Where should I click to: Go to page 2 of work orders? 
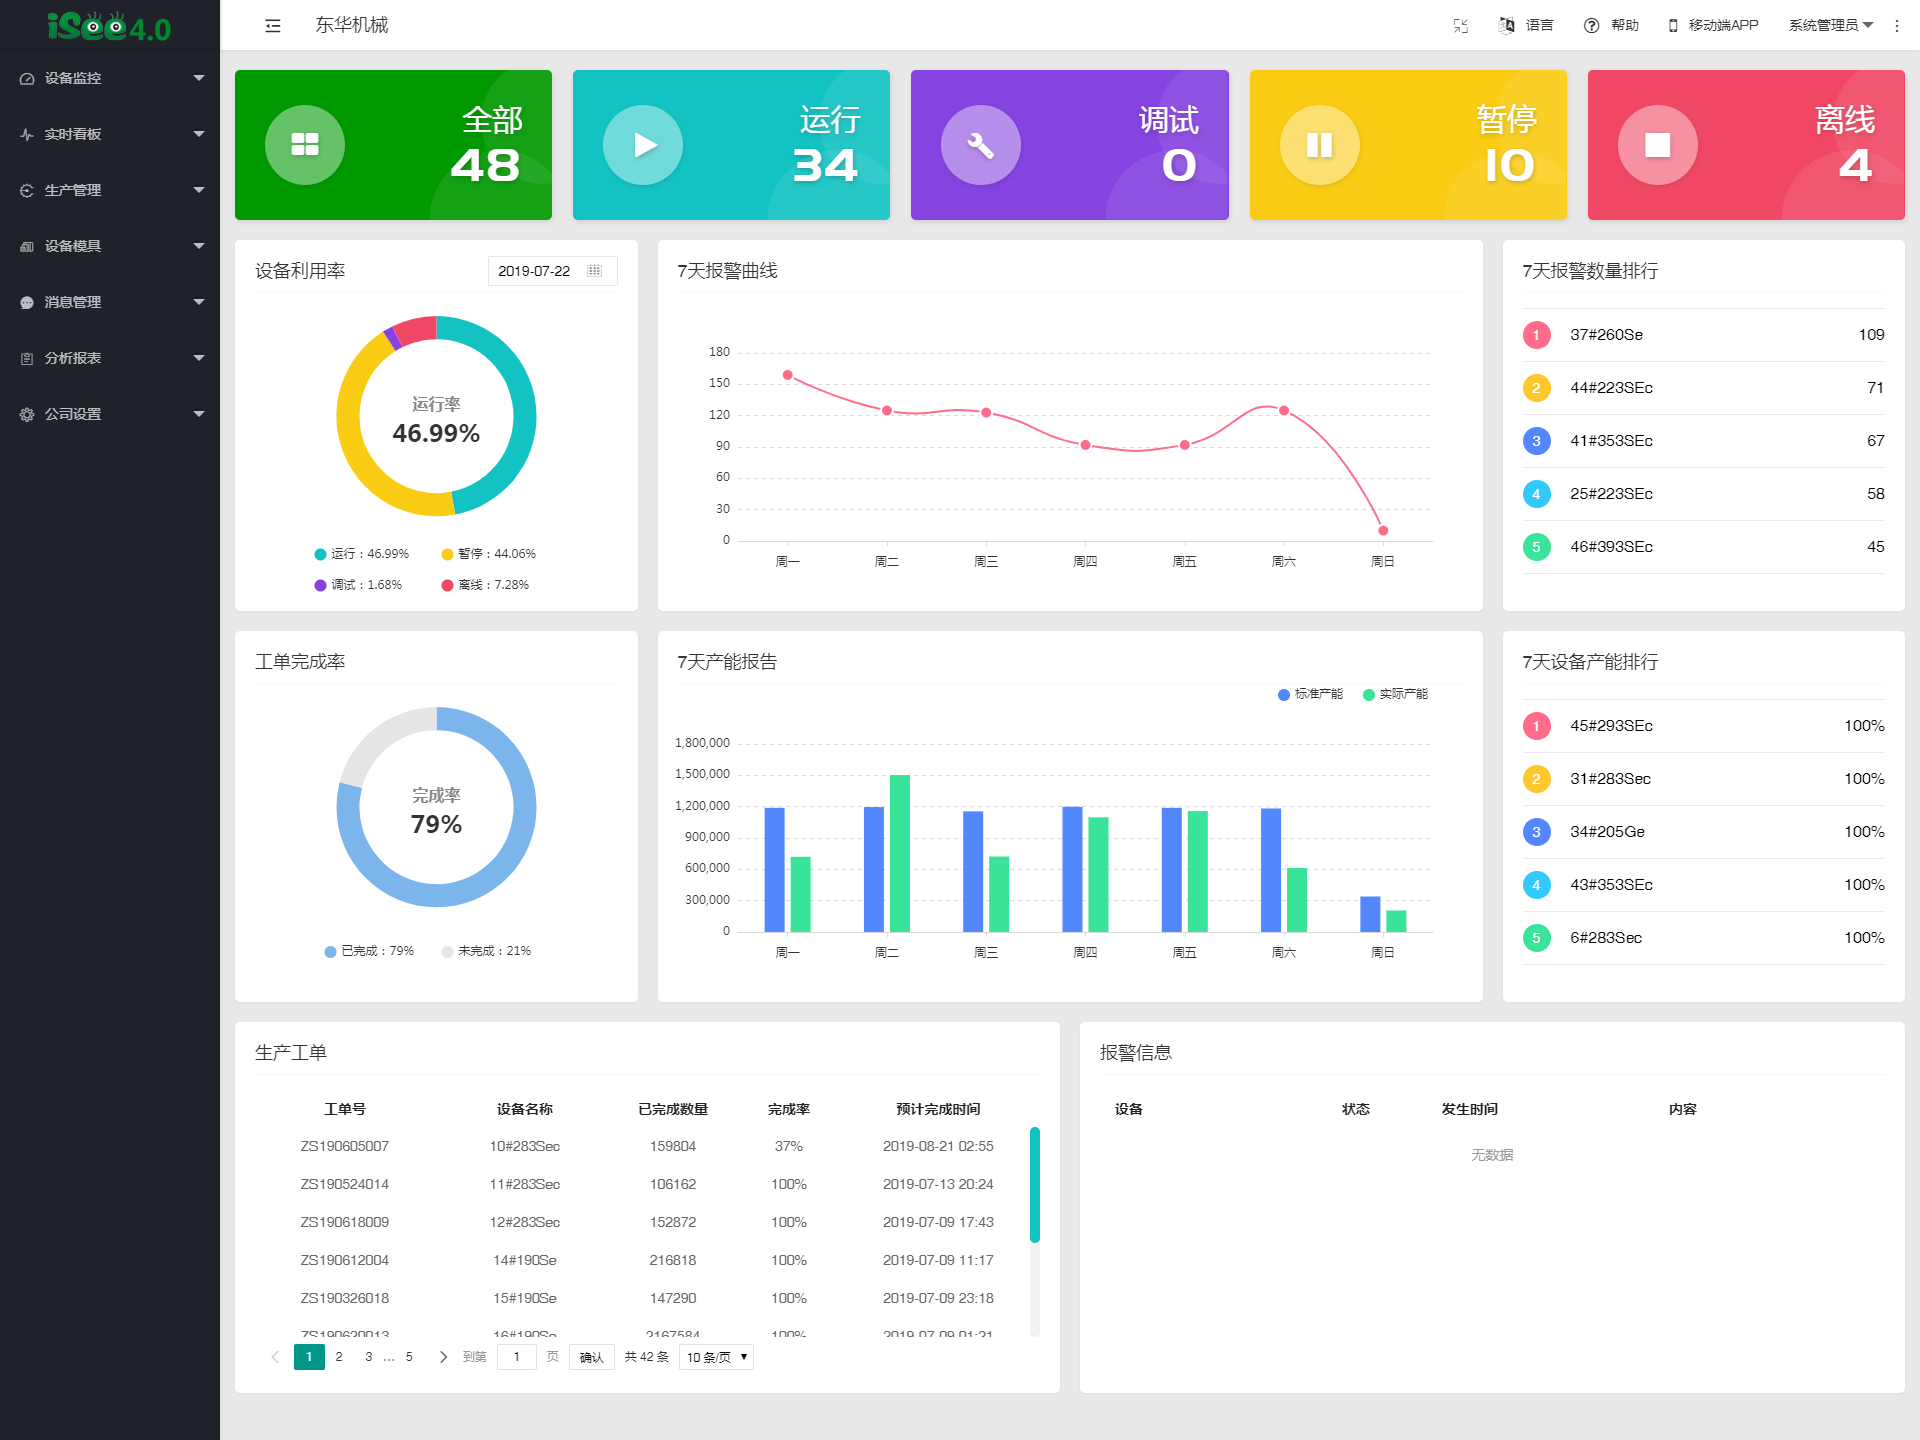tap(339, 1357)
